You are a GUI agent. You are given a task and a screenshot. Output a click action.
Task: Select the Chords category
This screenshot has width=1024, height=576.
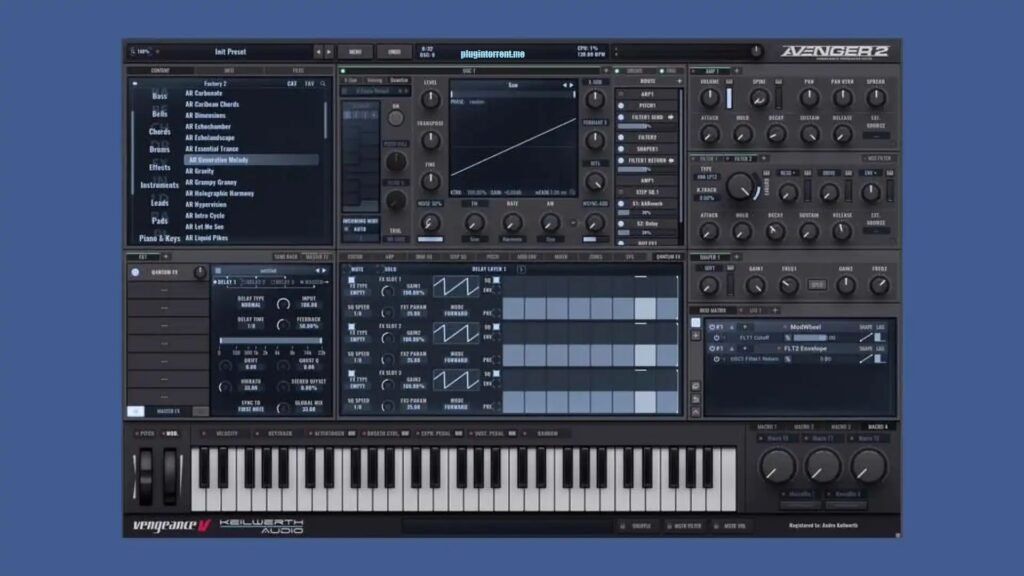(x=159, y=131)
